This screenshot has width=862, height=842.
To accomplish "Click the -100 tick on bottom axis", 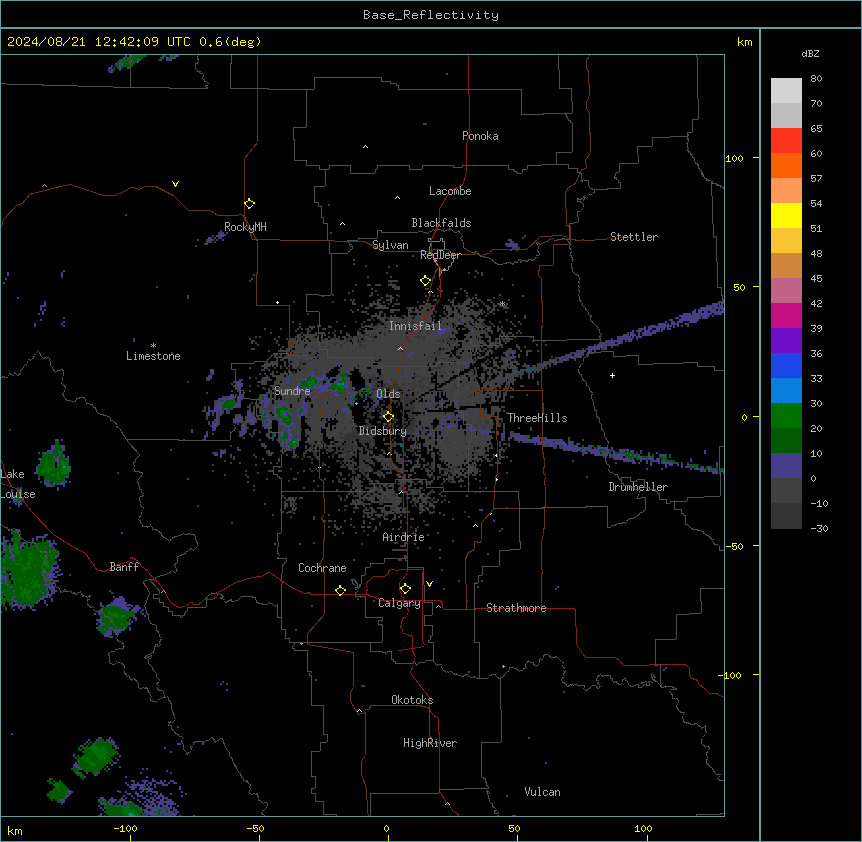I will pyautogui.click(x=125, y=828).
